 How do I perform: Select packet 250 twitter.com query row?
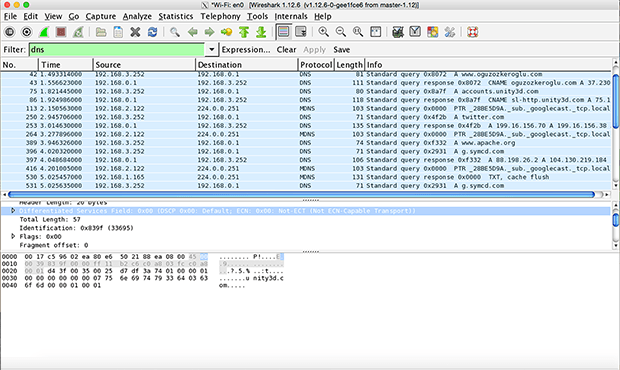tap(306, 117)
